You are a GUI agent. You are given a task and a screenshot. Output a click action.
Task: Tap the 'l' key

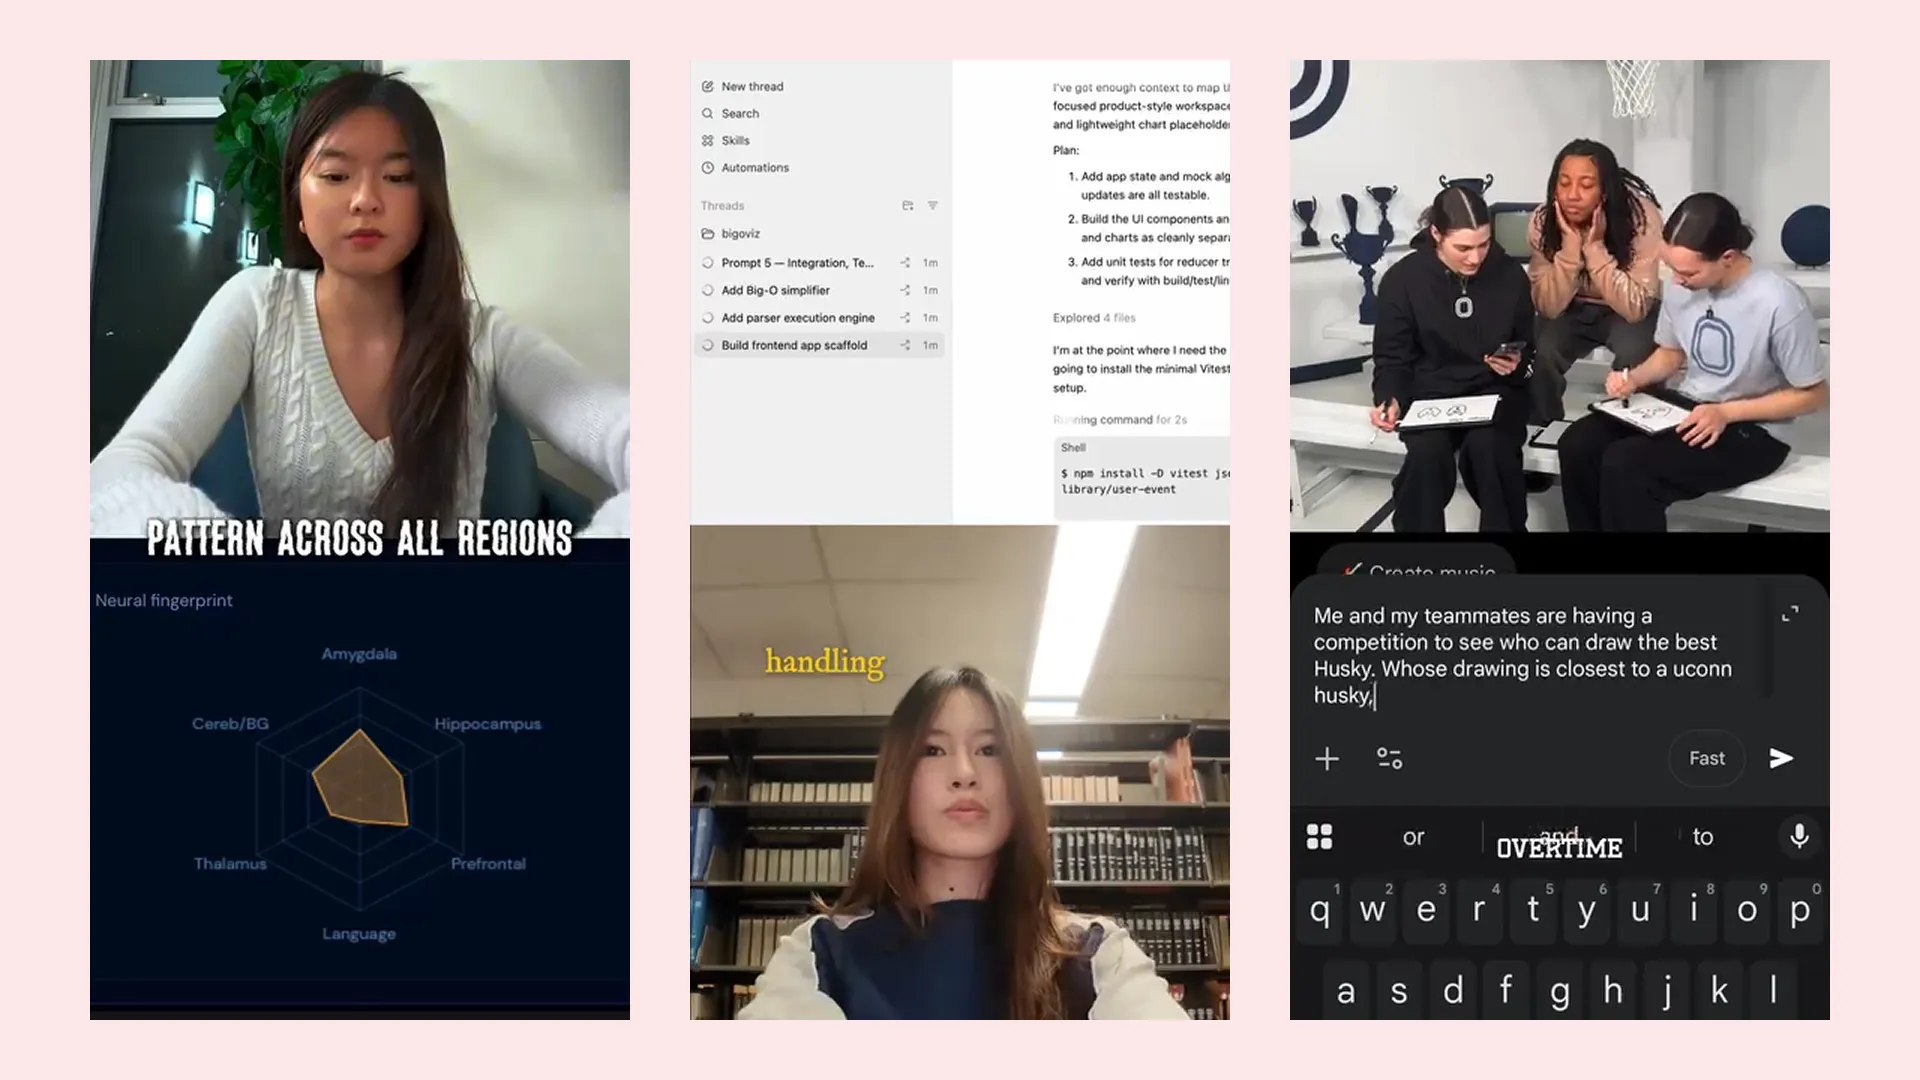(1774, 991)
